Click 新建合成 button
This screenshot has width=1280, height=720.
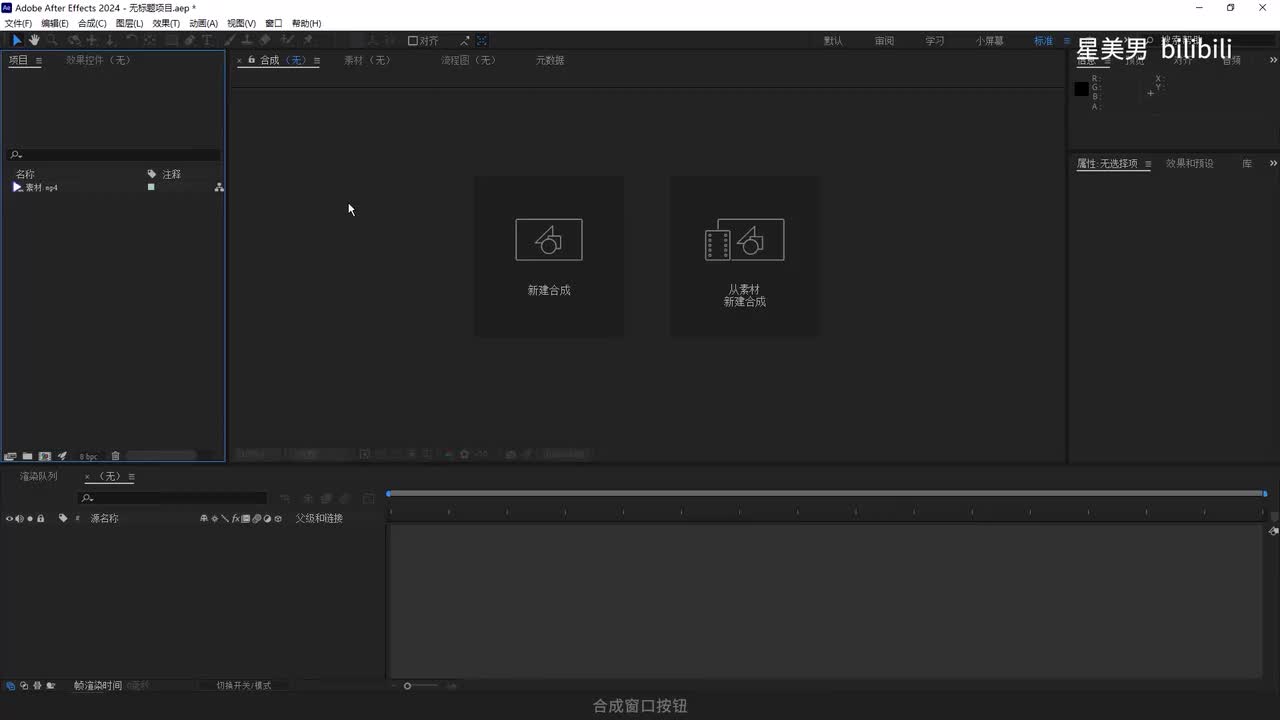click(x=549, y=257)
